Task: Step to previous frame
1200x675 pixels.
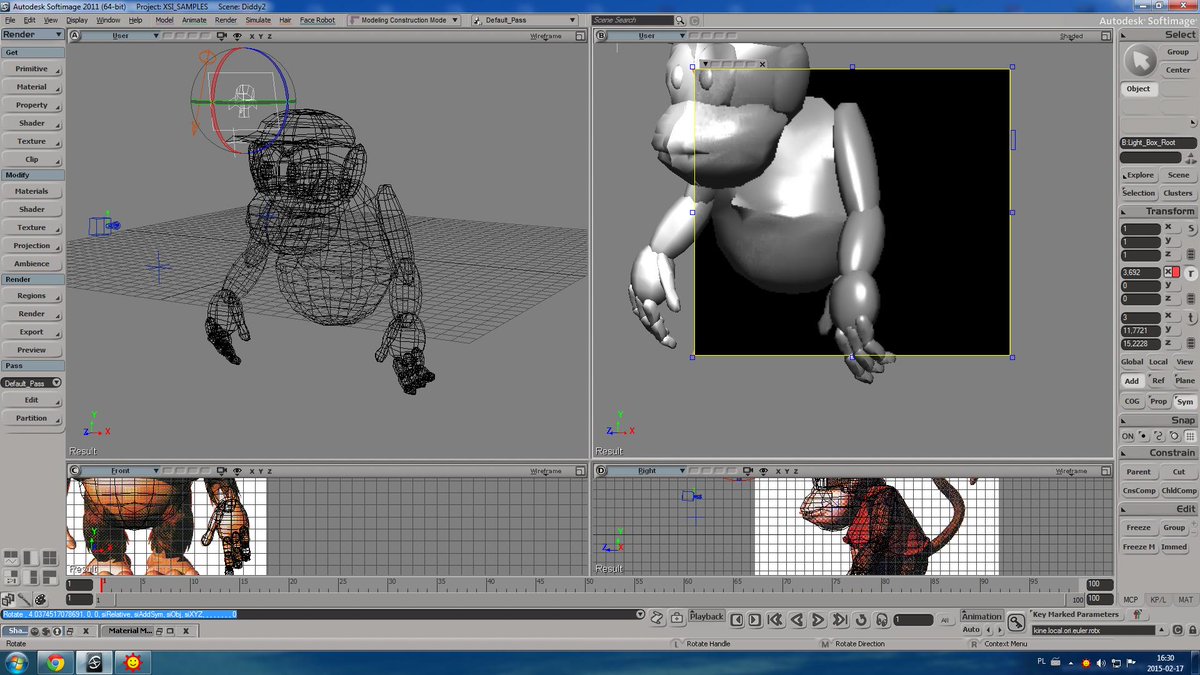Action: pyautogui.click(x=736, y=620)
